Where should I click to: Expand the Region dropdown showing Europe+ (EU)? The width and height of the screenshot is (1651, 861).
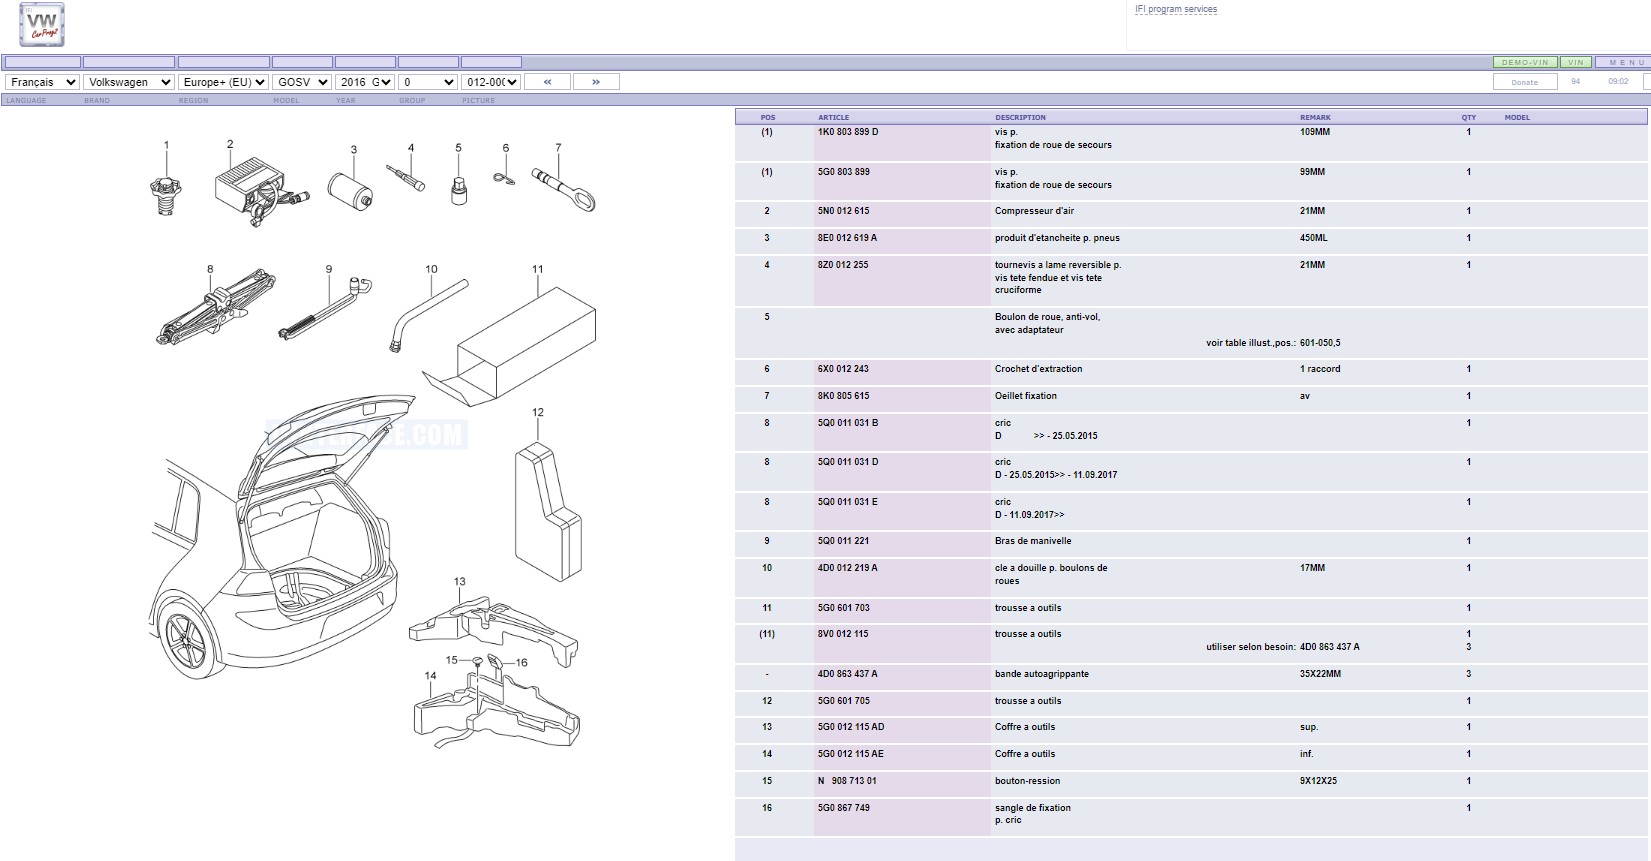[x=223, y=82]
